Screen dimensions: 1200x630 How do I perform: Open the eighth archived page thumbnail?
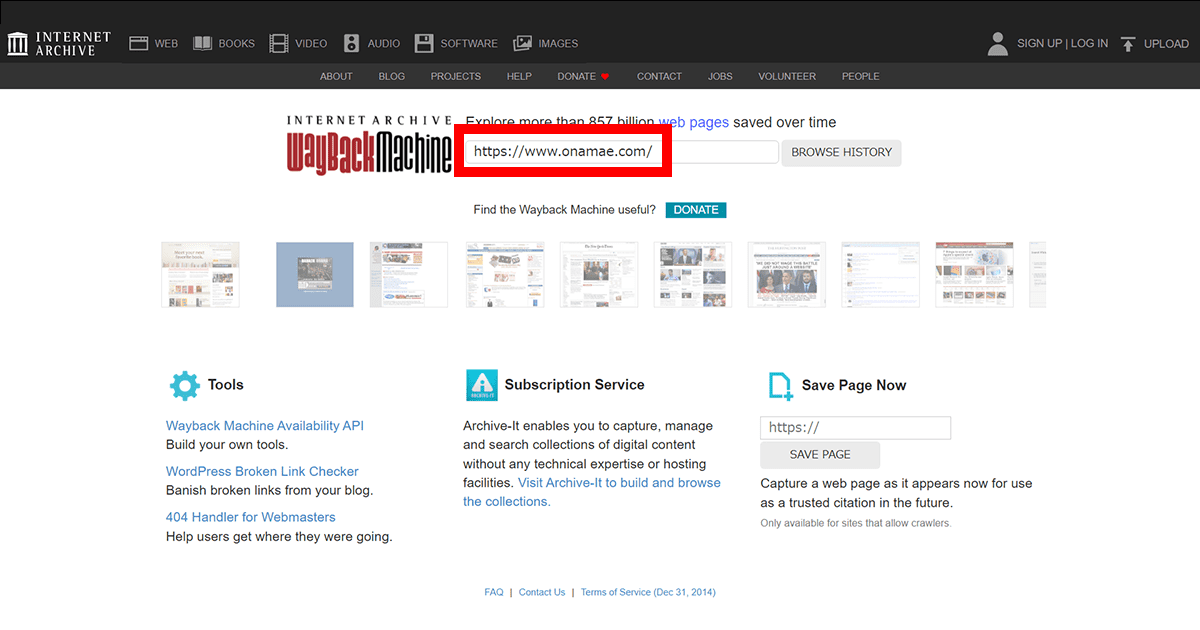[881, 274]
